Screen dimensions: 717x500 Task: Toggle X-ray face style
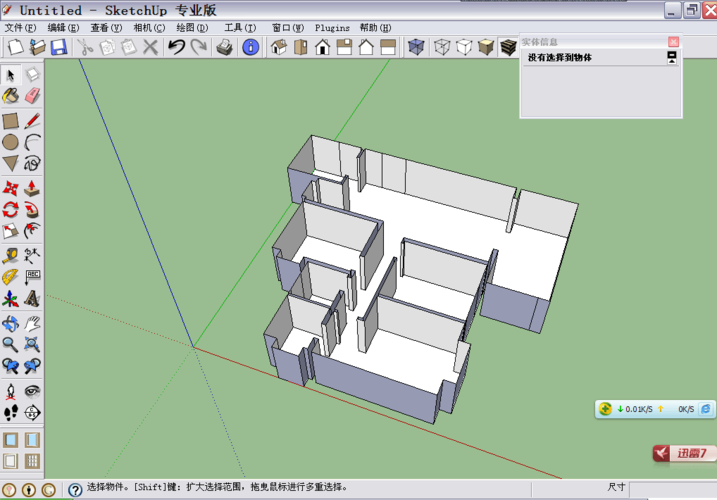click(x=416, y=47)
